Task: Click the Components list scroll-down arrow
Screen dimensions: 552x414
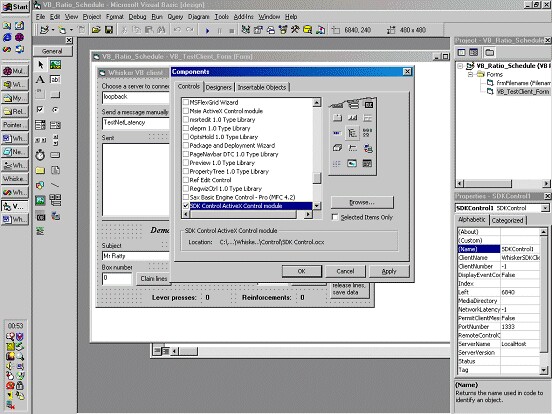Action: point(317,206)
